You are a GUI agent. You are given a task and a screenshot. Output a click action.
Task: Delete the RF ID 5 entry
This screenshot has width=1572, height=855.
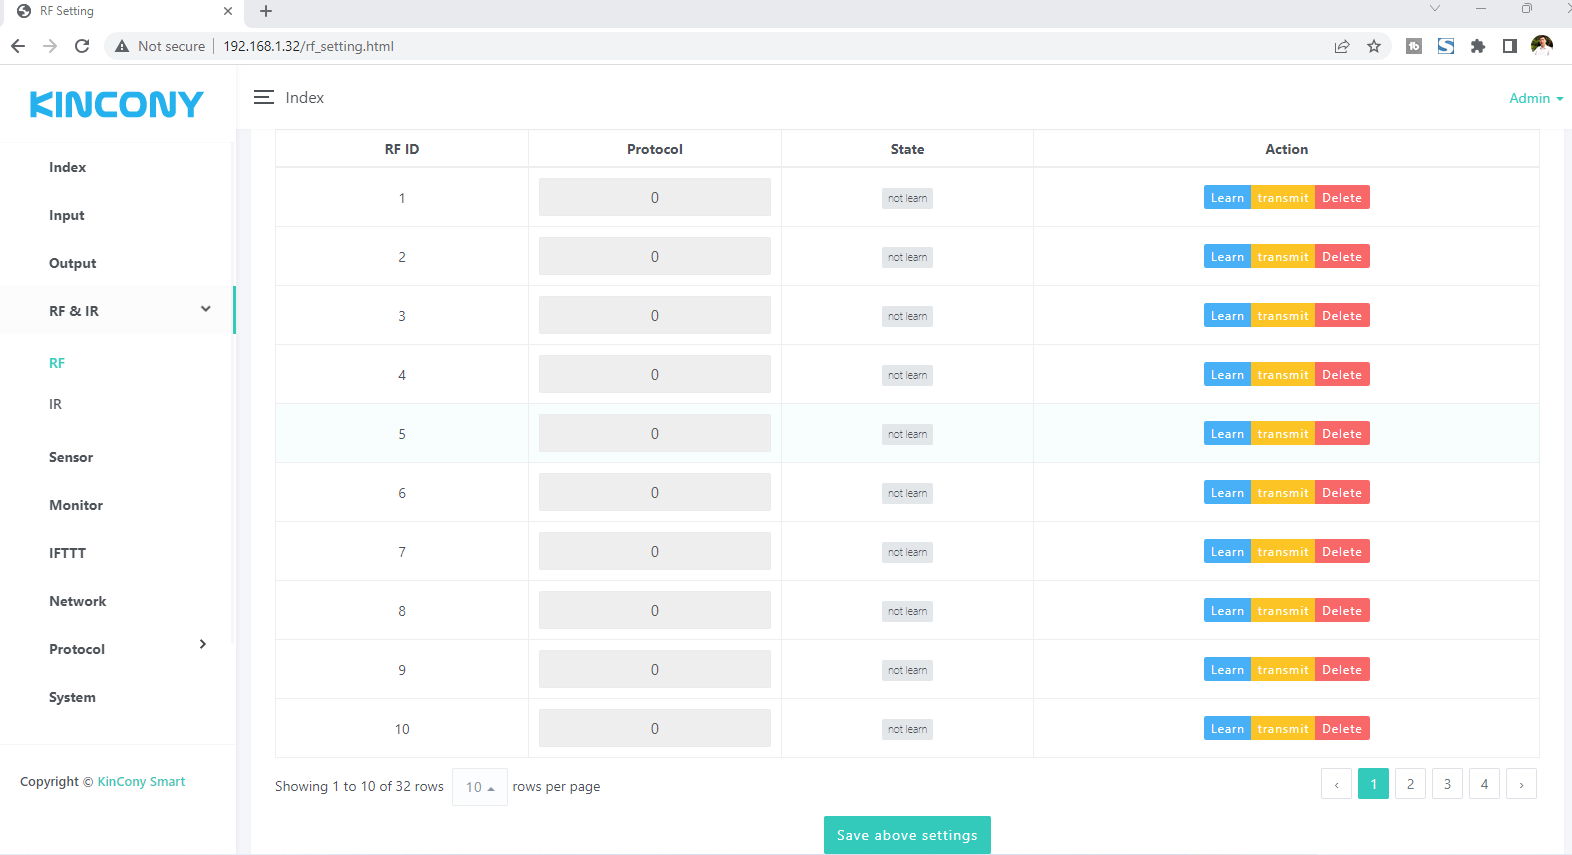point(1341,434)
